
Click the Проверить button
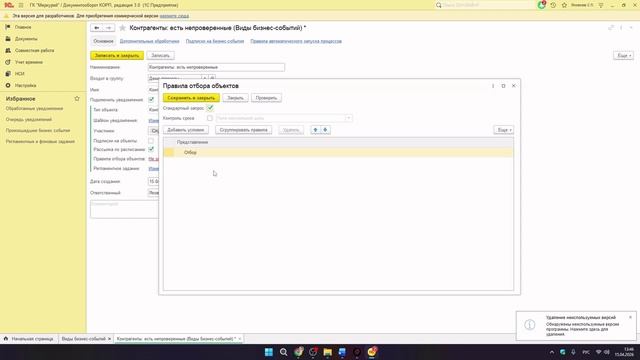coord(266,98)
